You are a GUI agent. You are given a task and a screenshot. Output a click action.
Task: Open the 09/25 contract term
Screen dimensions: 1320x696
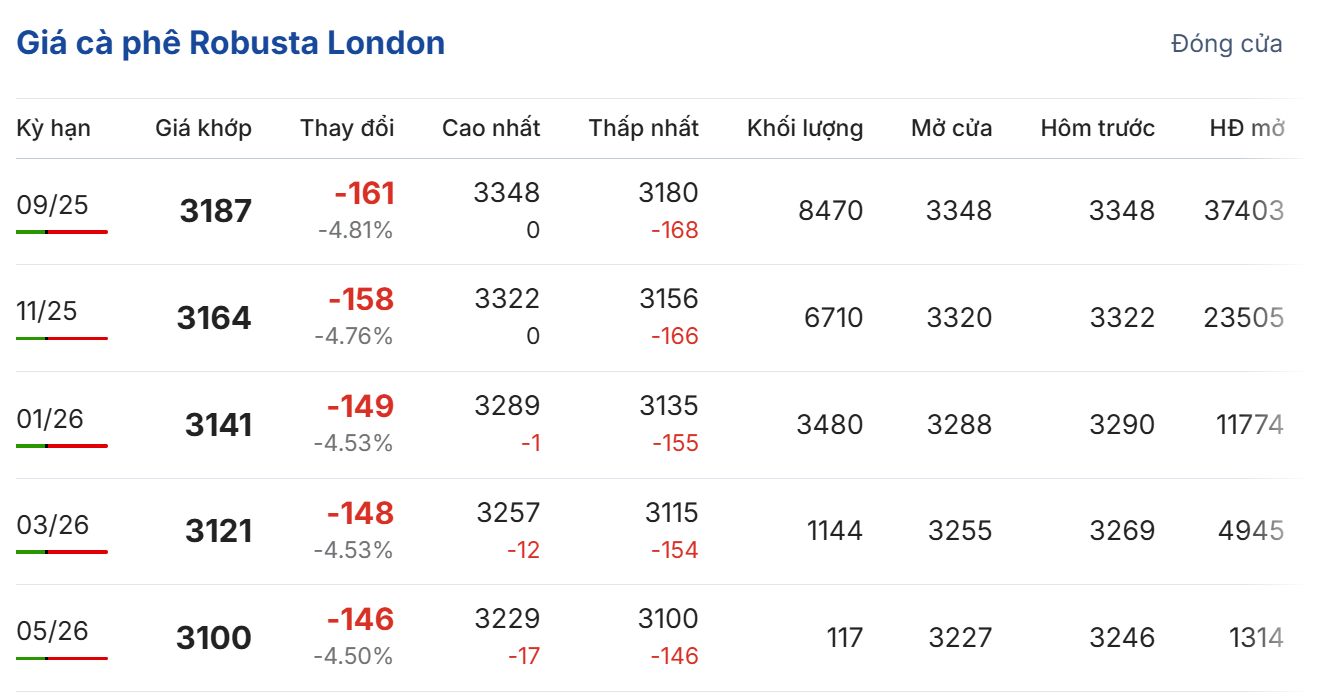(53, 205)
